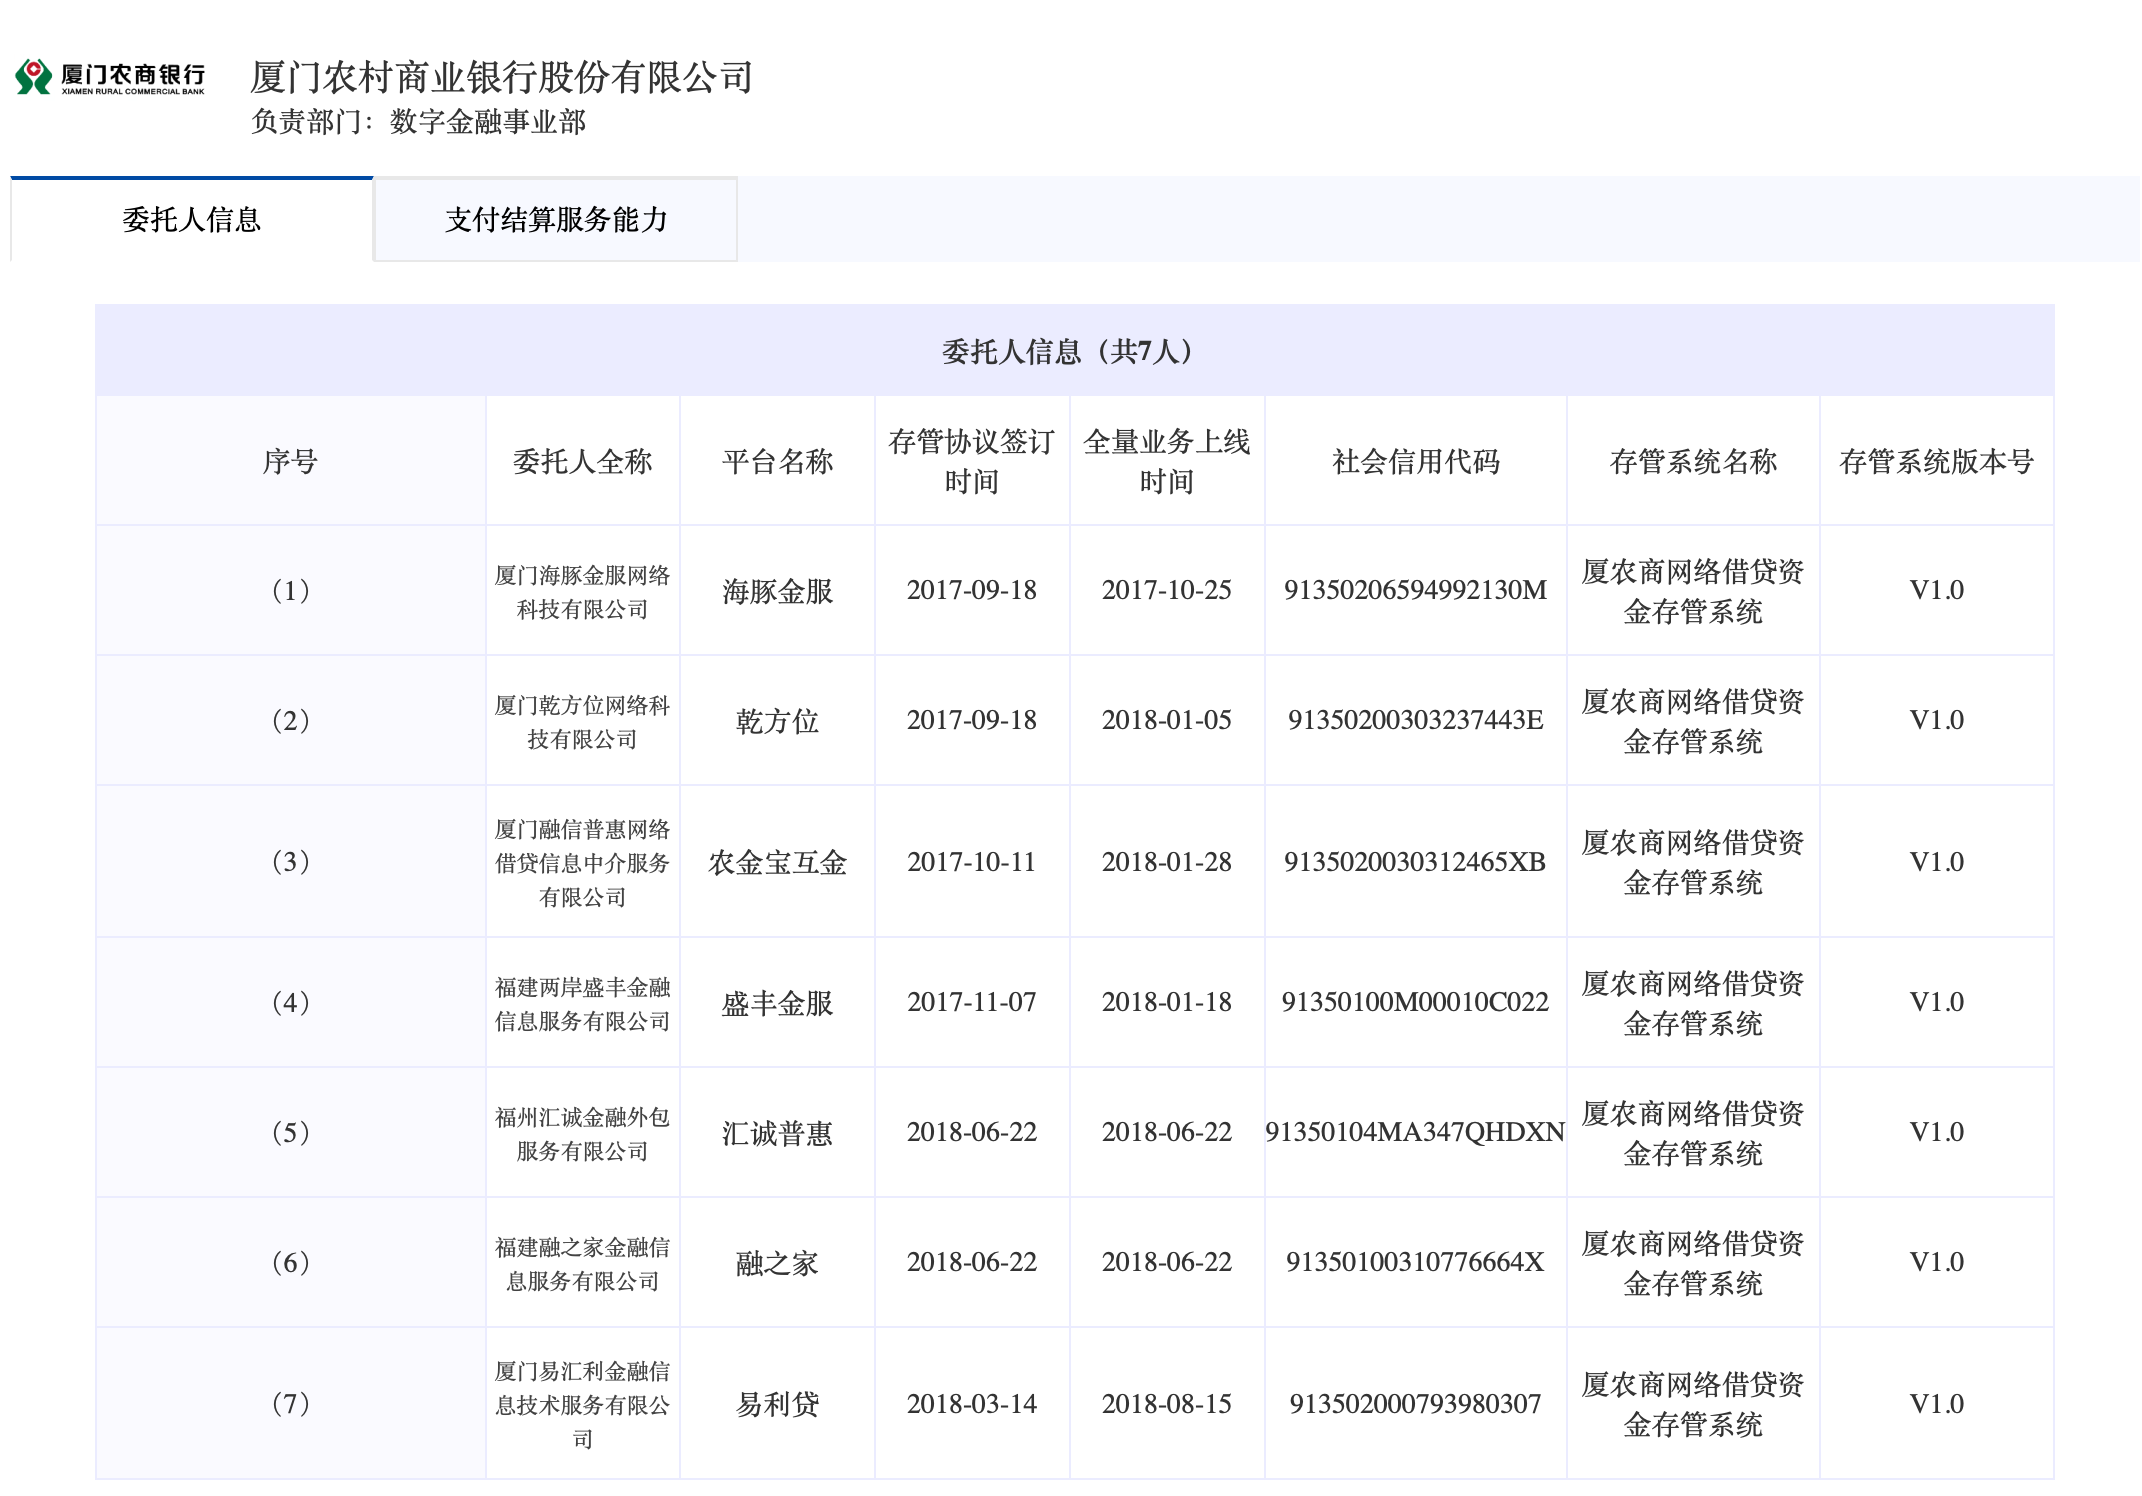Viewport: 2142px width, 1496px height.
Task: Click the Xiamen Rural Commercial Bank logo
Action: pyautogui.click(x=110, y=77)
